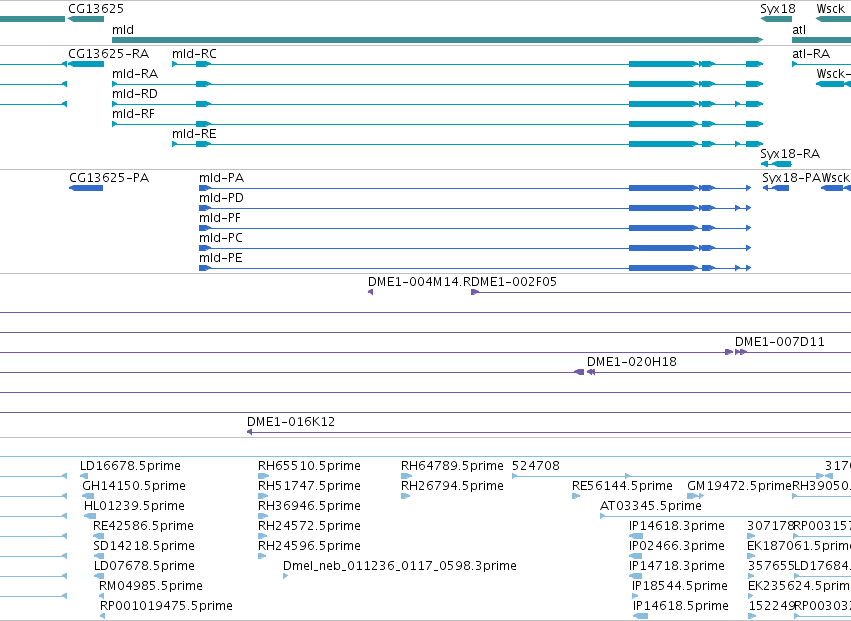This screenshot has height=621, width=851.
Task: Click the DME1-007D11 clone label
Action: 780,342
